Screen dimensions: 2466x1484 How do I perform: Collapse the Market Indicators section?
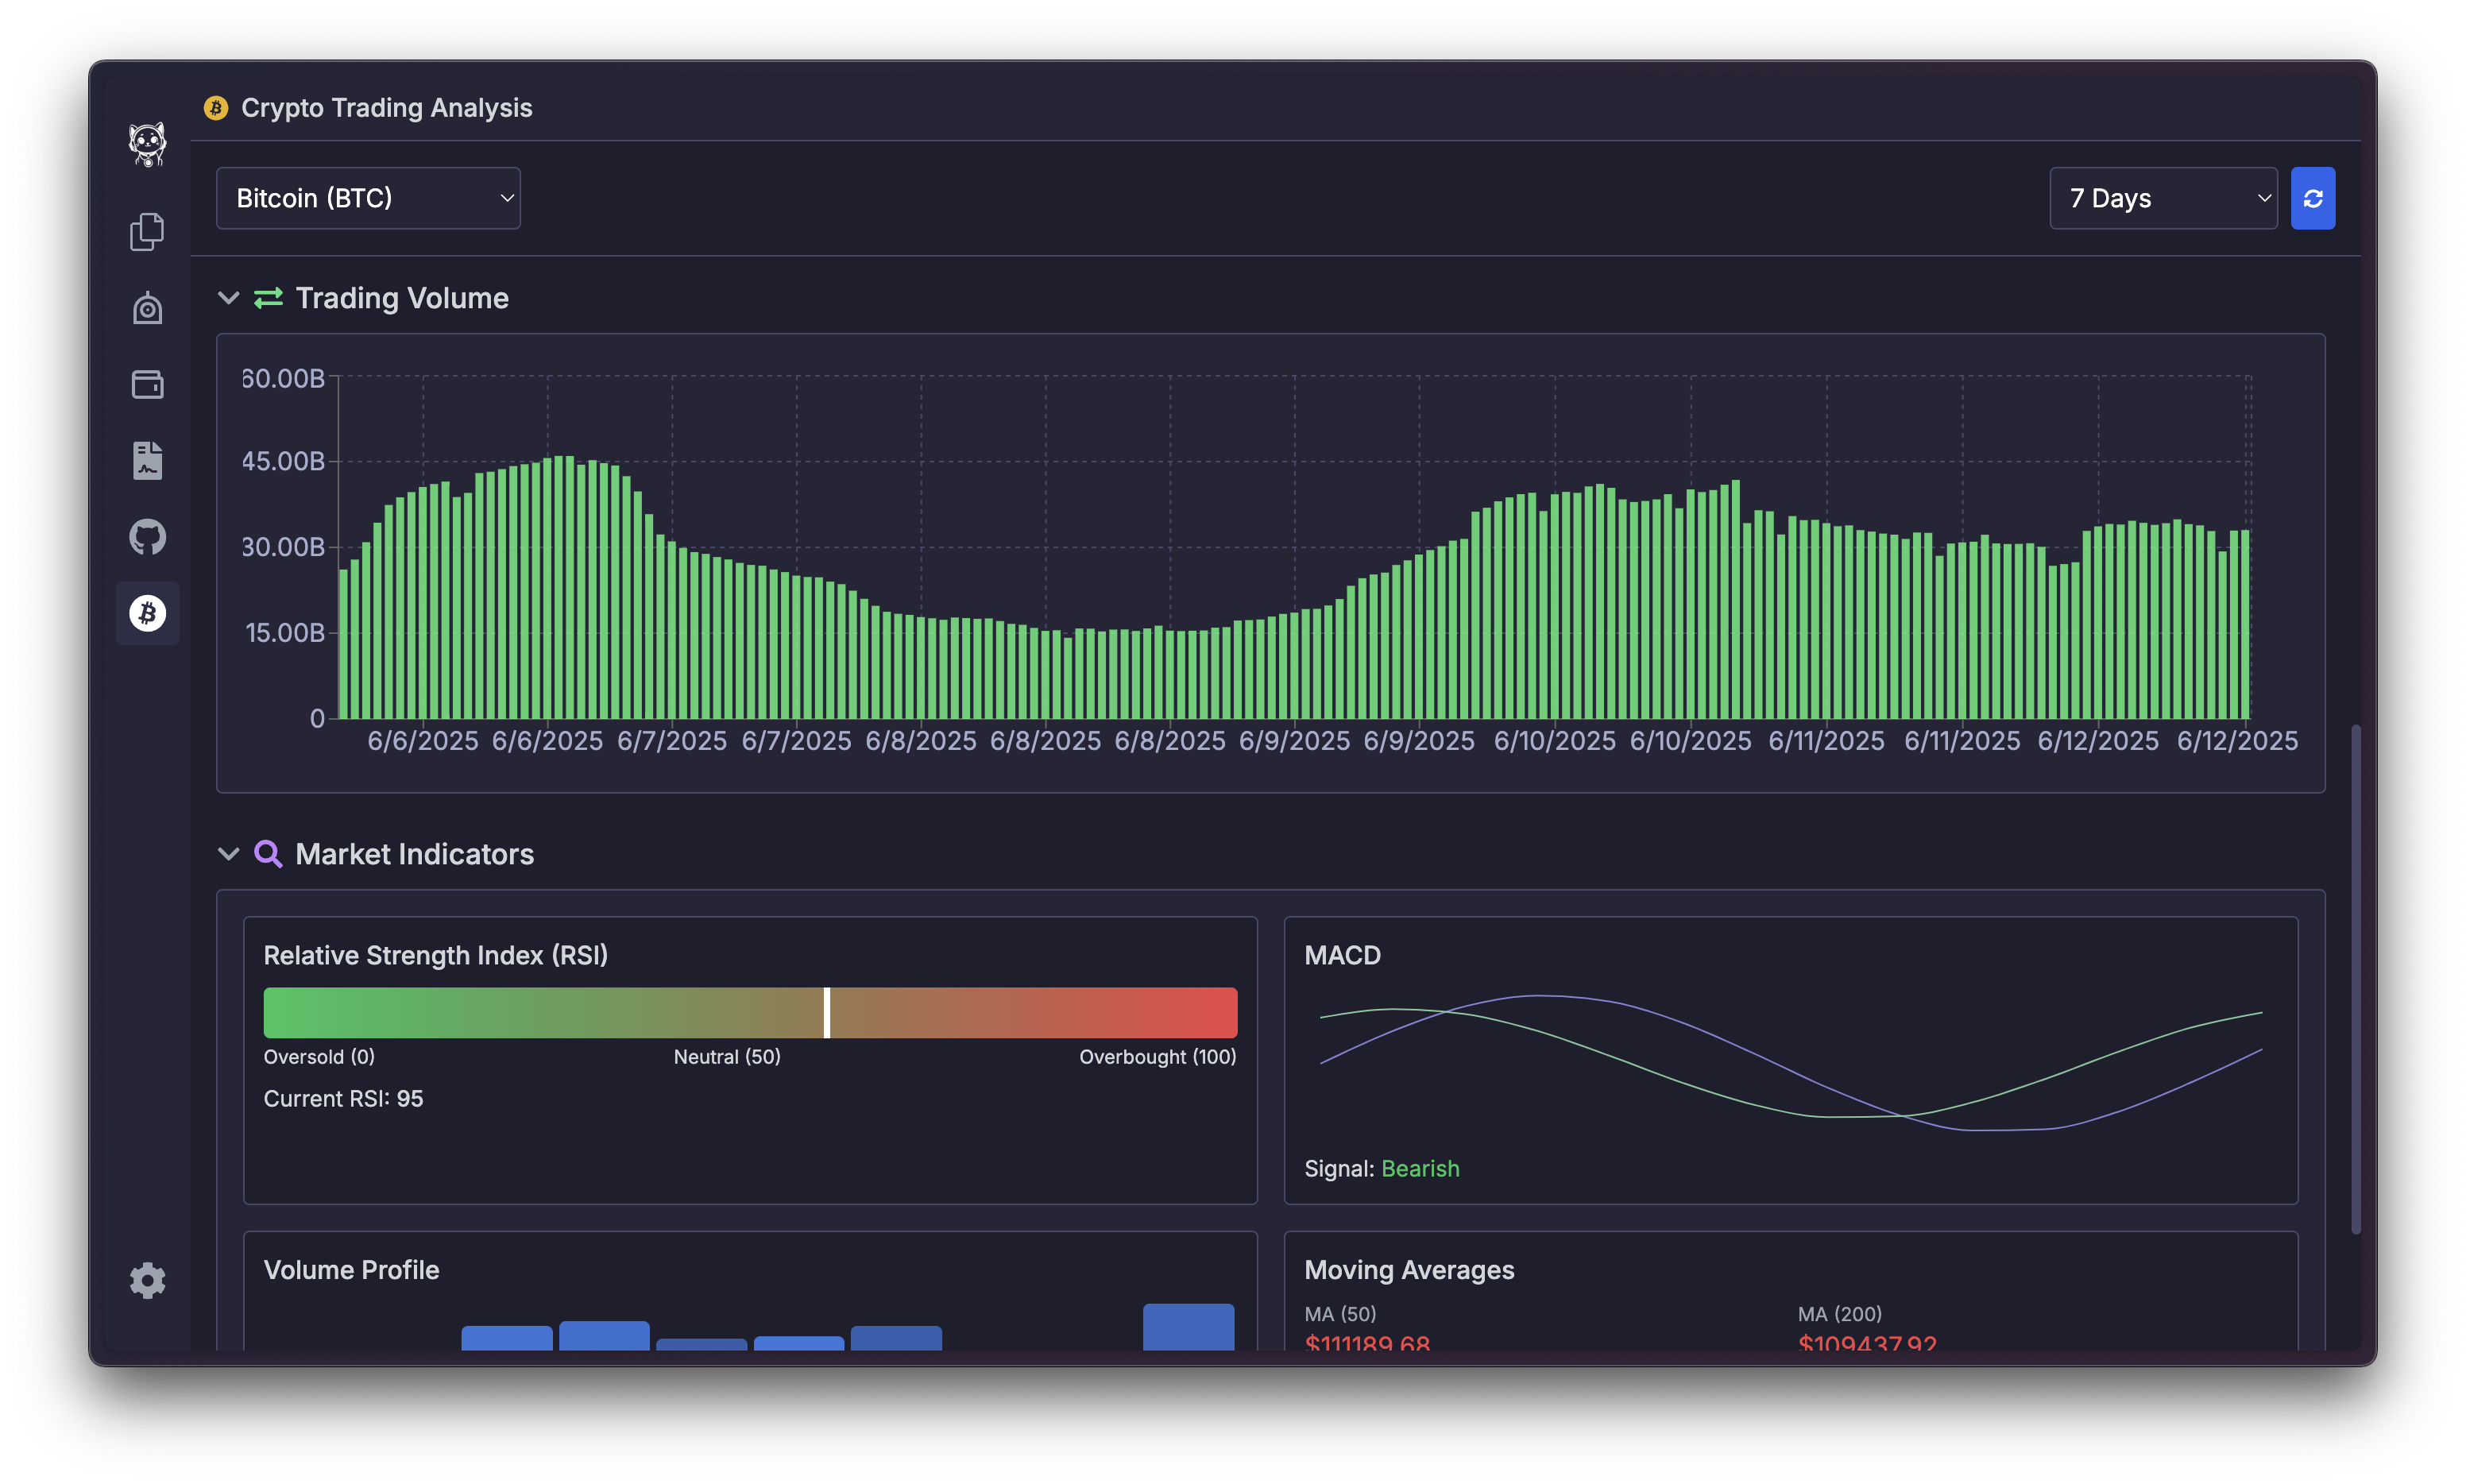coord(229,854)
